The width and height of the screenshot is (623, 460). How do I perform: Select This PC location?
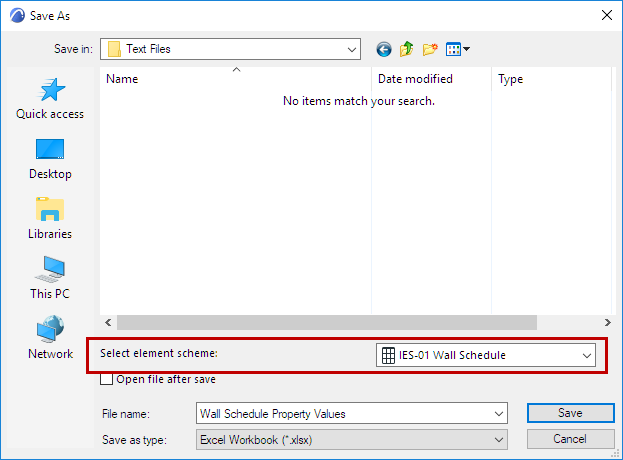click(x=50, y=278)
